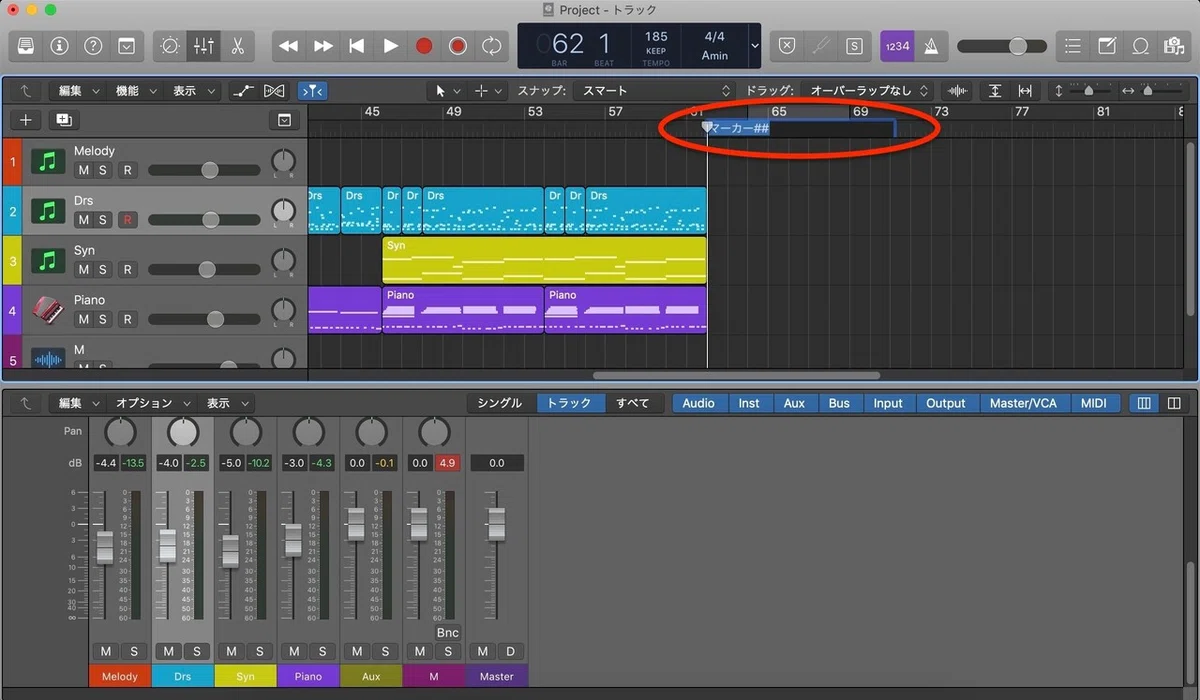Viewport: 1200px width, 700px height.
Task: Start playback with the Play button
Action: pyautogui.click(x=391, y=46)
